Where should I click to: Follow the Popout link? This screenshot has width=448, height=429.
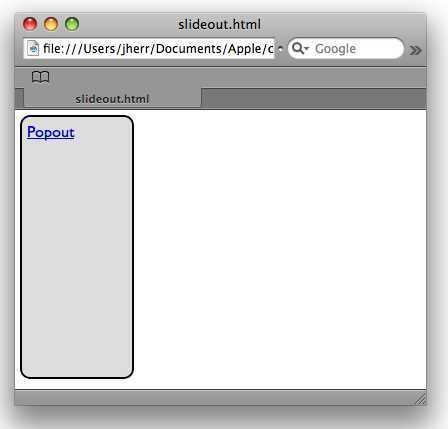(51, 133)
